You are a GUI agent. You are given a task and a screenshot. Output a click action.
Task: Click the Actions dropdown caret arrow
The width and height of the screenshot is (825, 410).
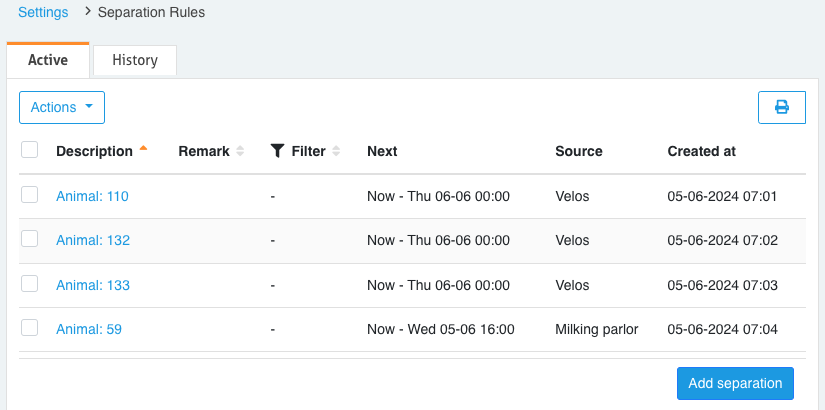pyautogui.click(x=89, y=106)
